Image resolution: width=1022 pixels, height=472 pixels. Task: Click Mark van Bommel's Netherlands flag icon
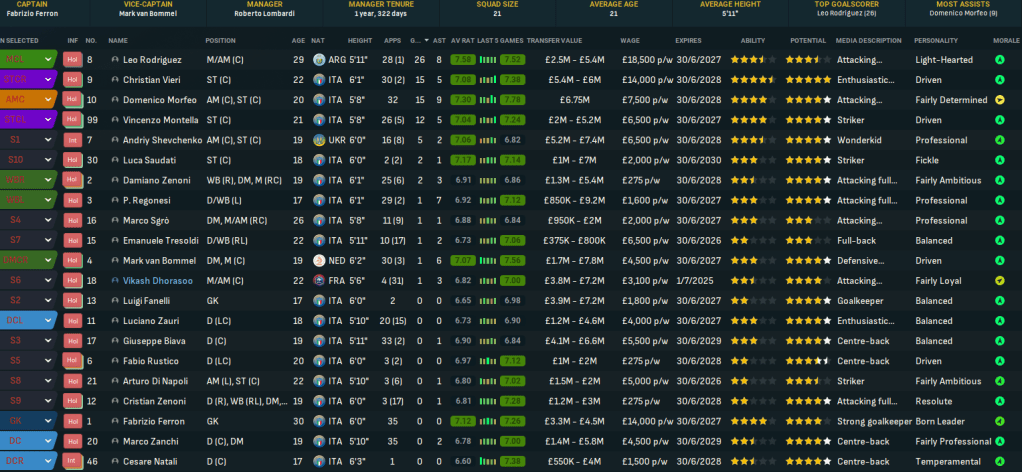319,260
